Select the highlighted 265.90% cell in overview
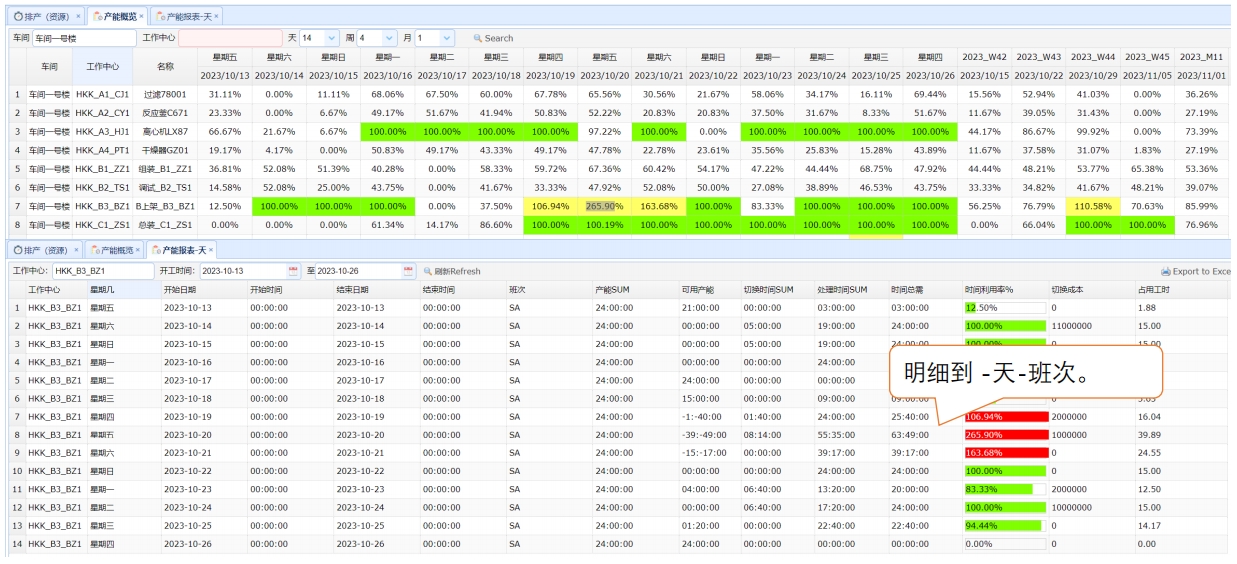This screenshot has height=564, width=1237. click(605, 206)
